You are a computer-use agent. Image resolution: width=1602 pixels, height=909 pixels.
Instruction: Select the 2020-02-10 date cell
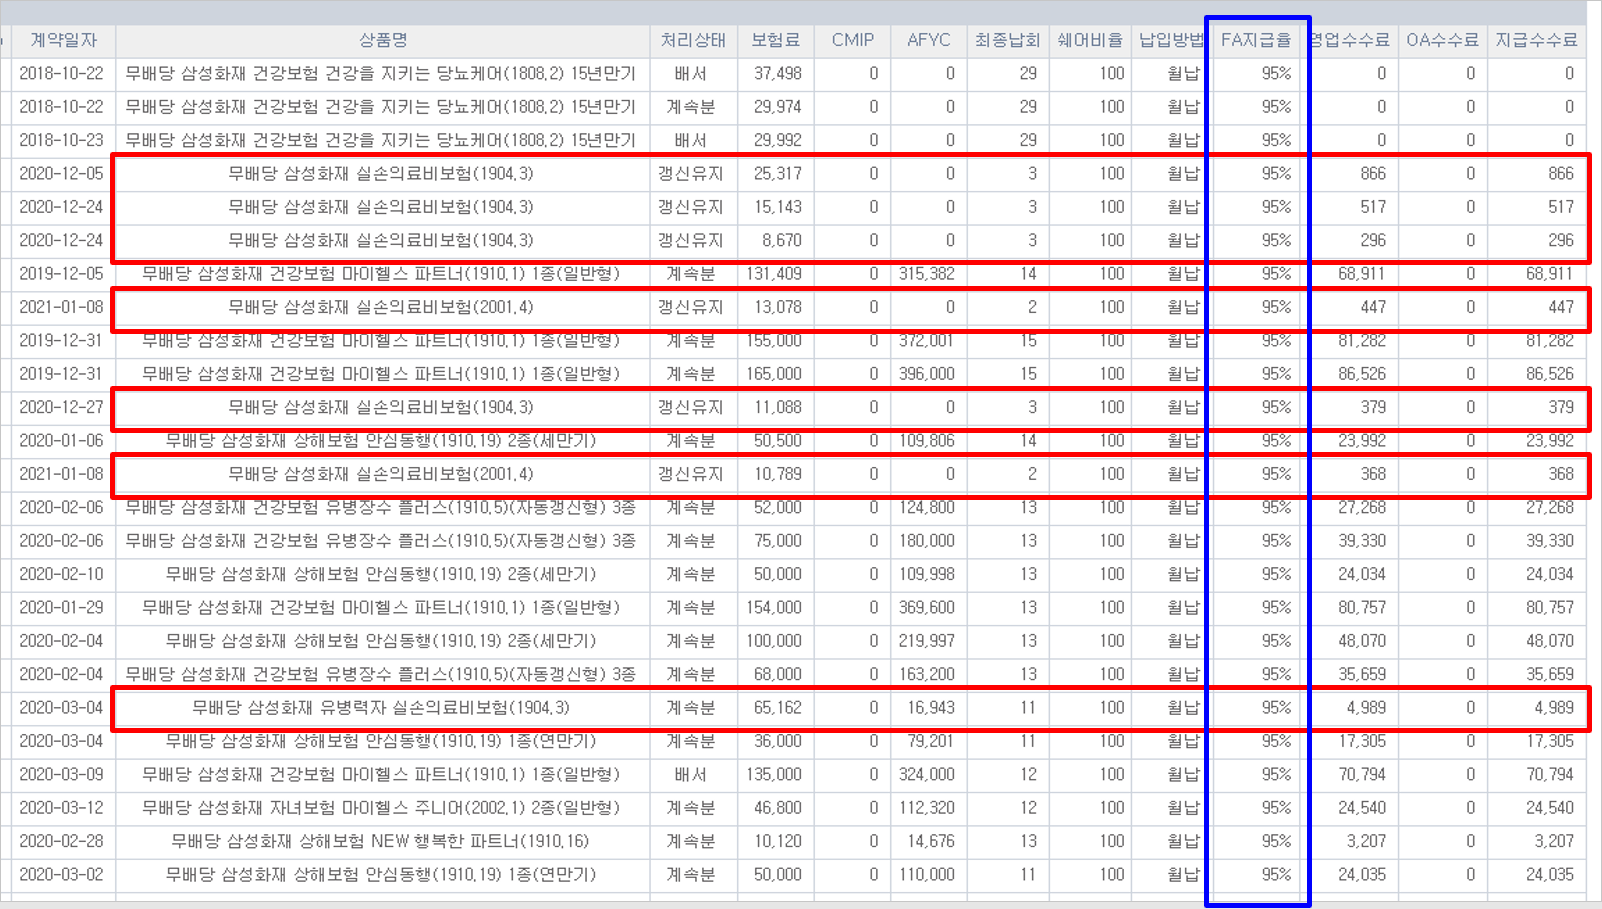[61, 574]
